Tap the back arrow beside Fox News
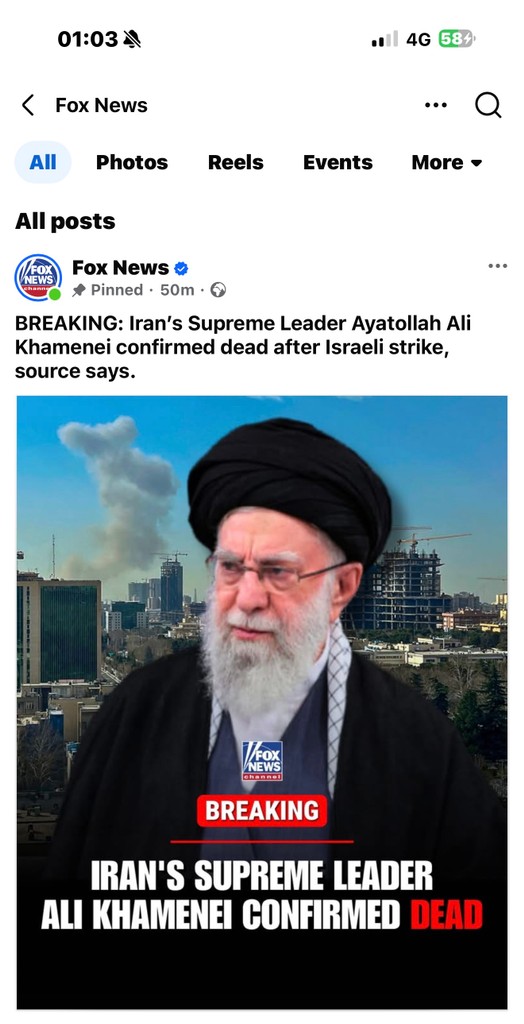Viewport: 524px width, 1024px height. pos(27,105)
